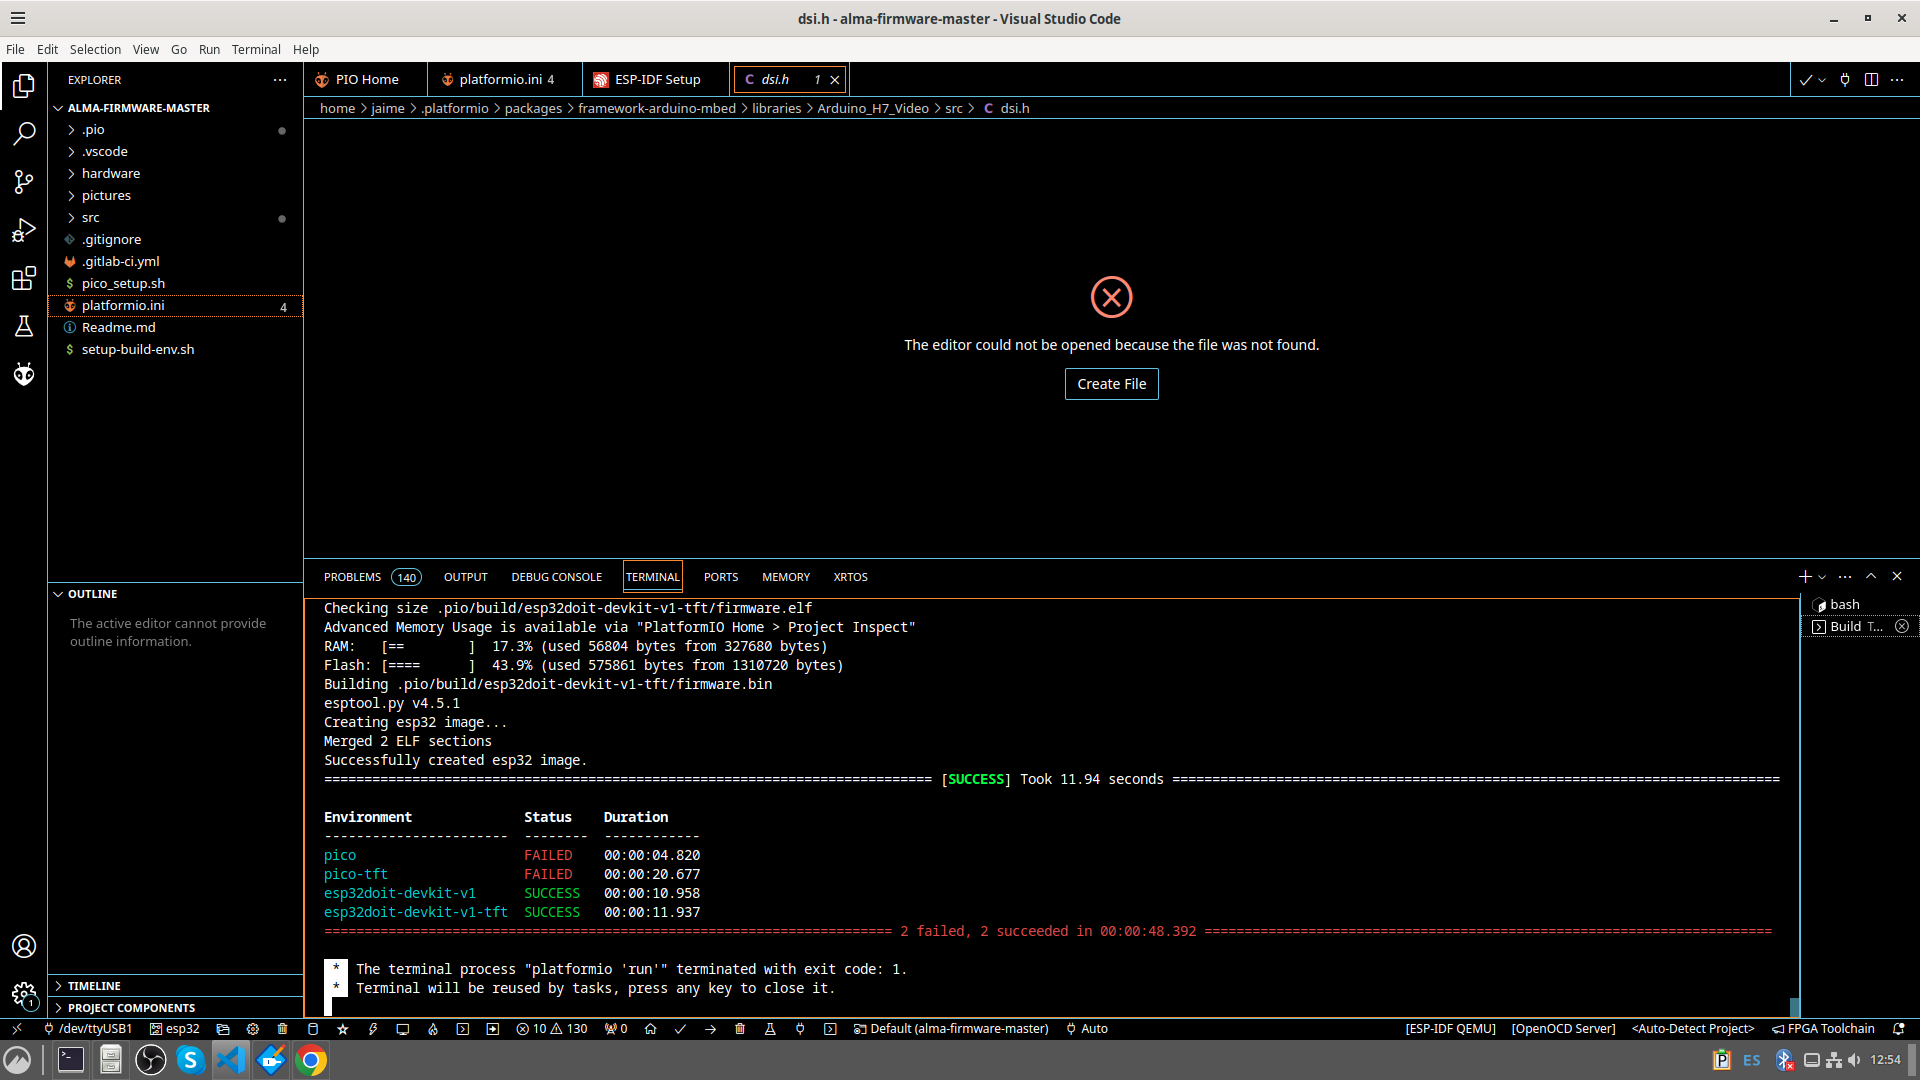
Task: Click the Testing beaker icon in Activity Bar
Action: point(24,326)
